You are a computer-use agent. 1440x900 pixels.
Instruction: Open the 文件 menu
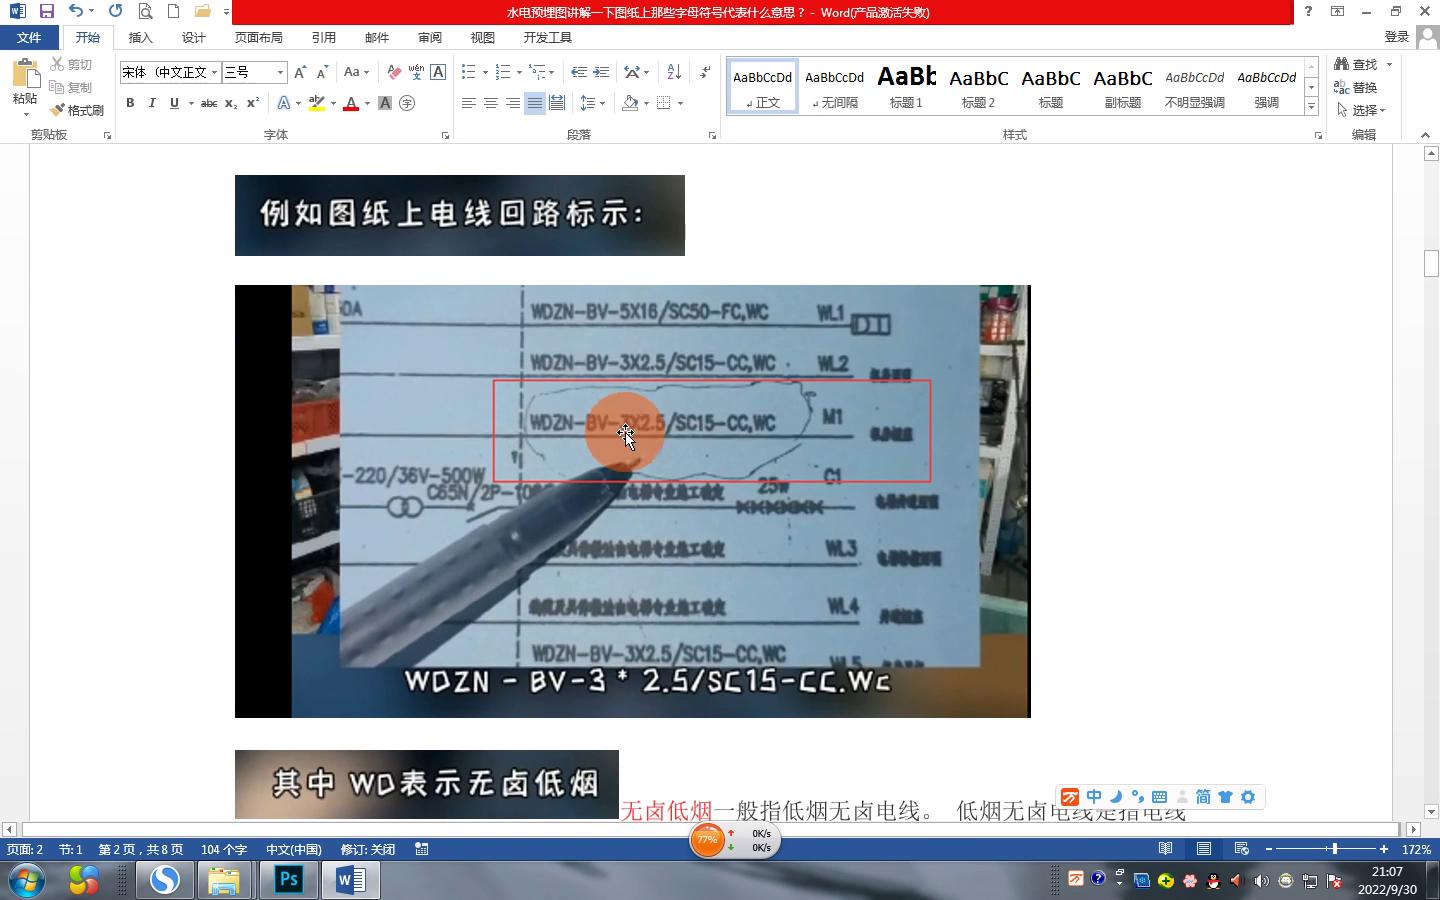[28, 37]
